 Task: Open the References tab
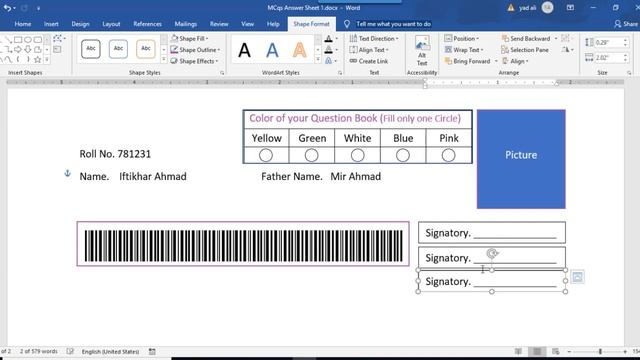[147, 24]
